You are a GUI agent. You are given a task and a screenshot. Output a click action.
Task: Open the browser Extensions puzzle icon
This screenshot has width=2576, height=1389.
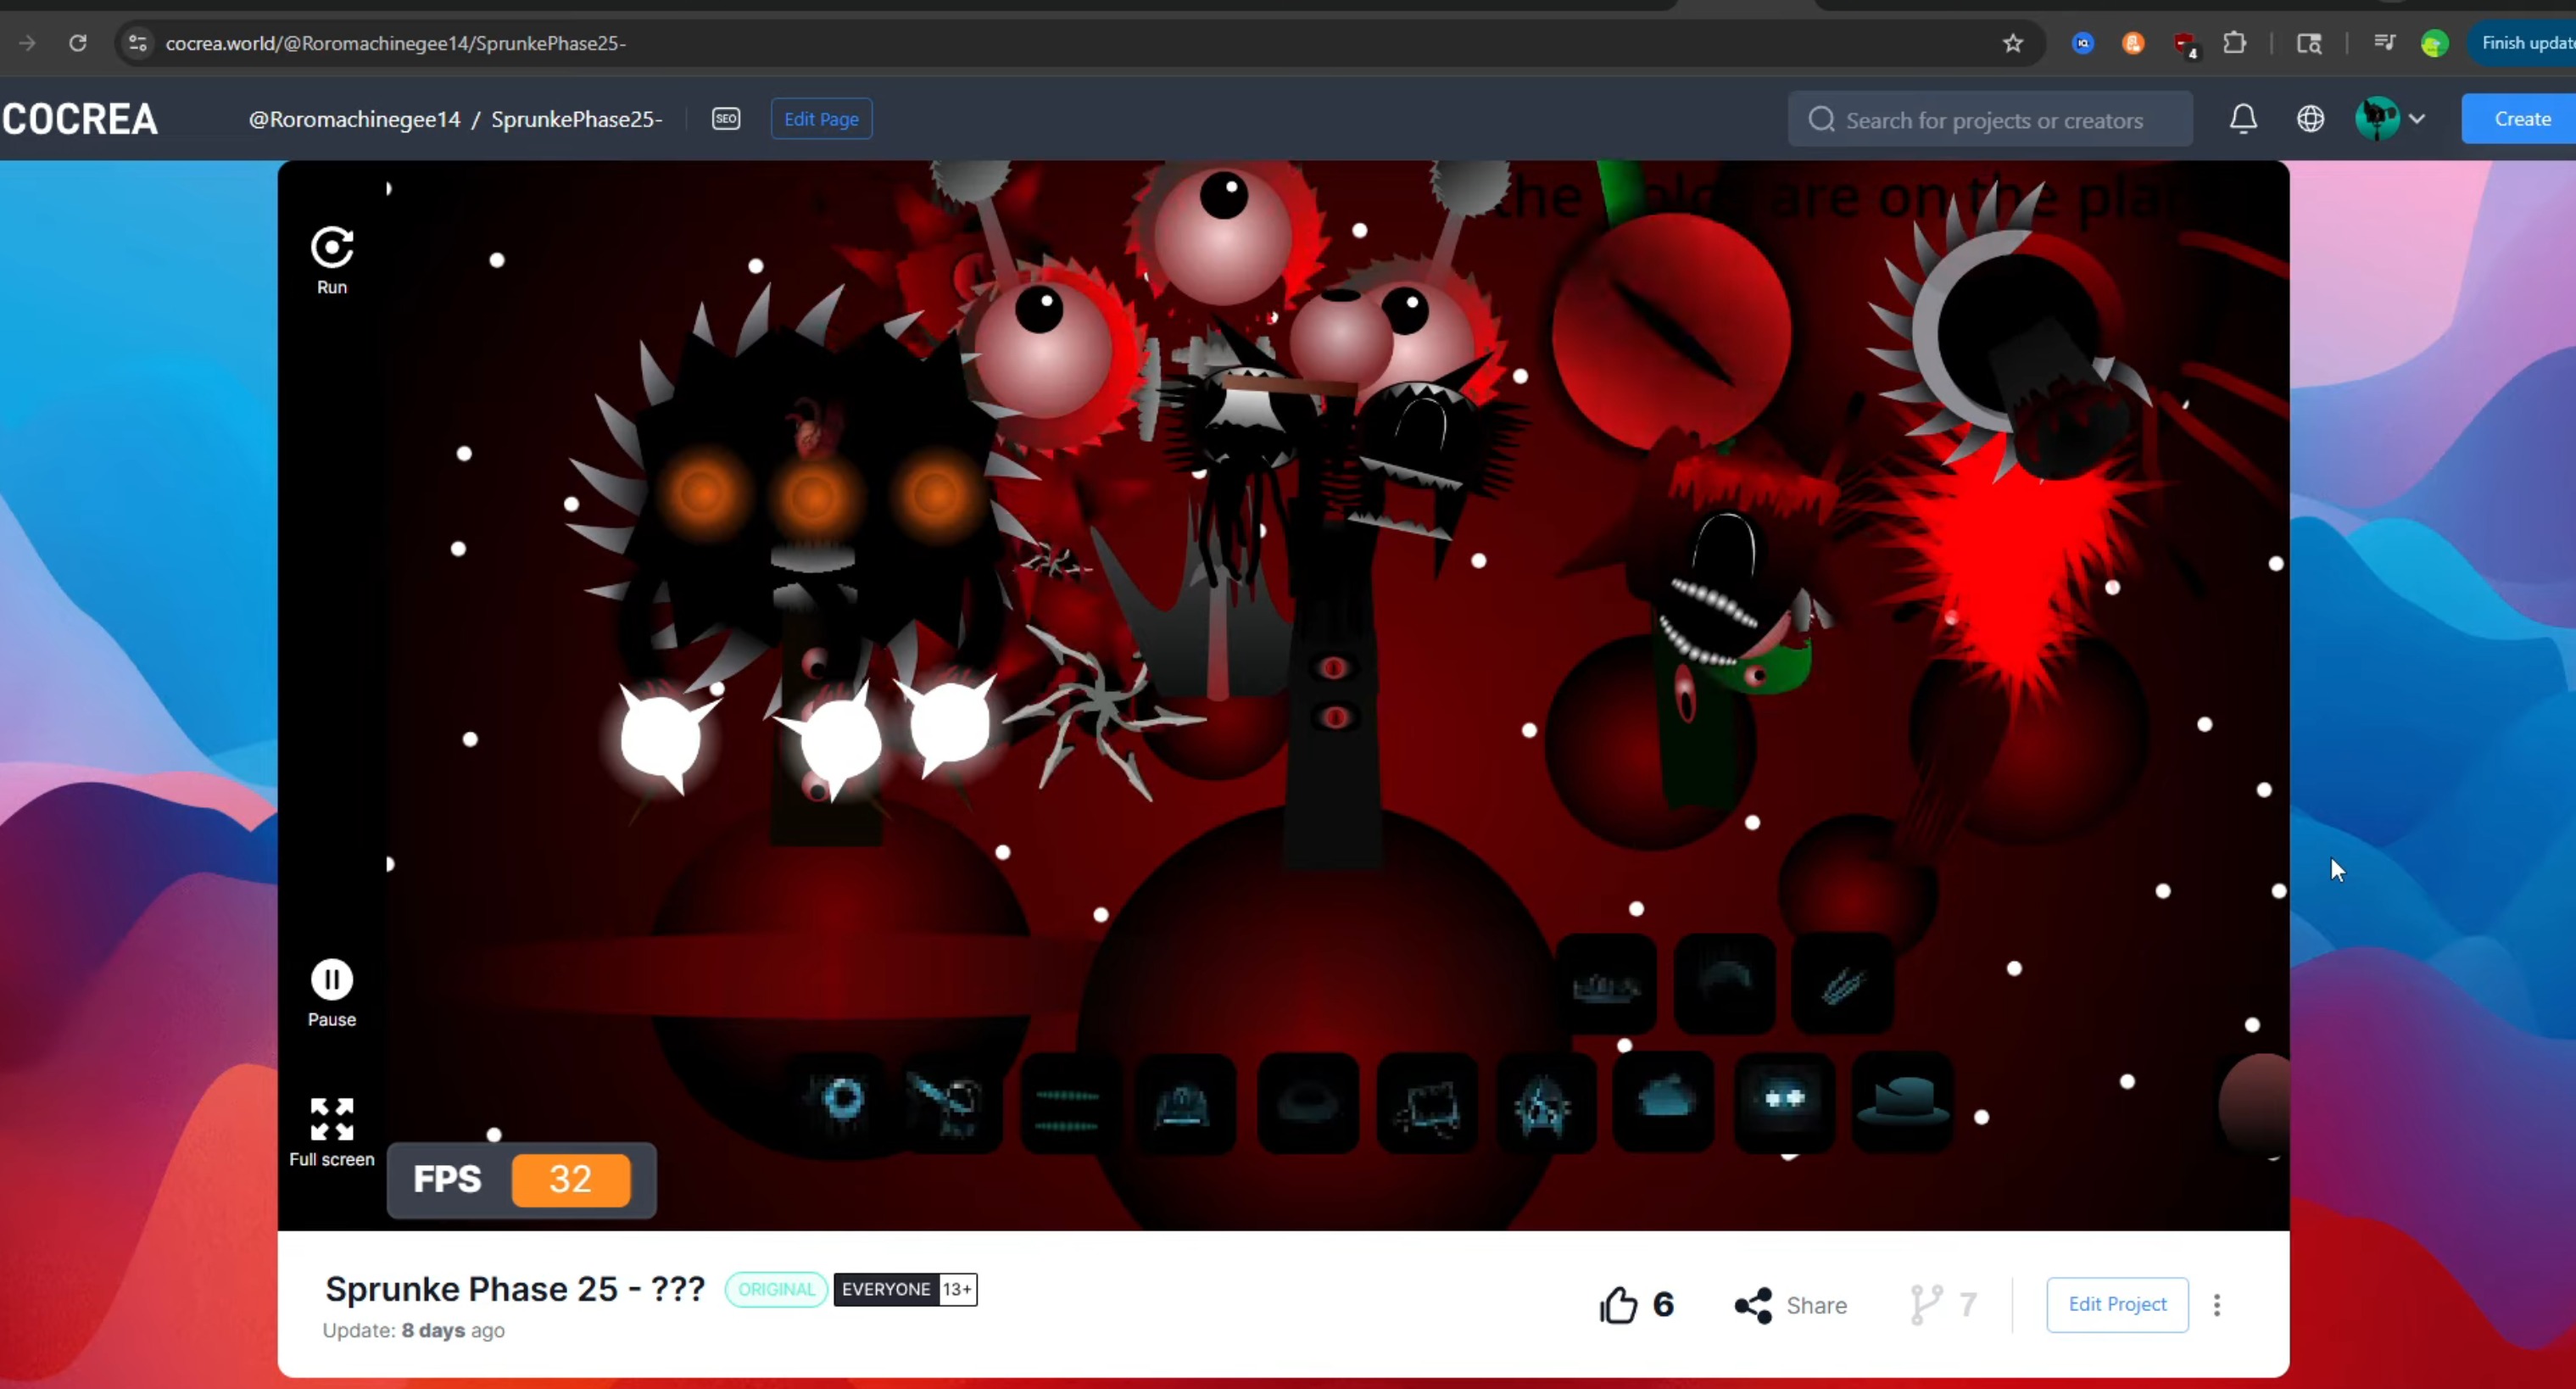(x=2234, y=43)
